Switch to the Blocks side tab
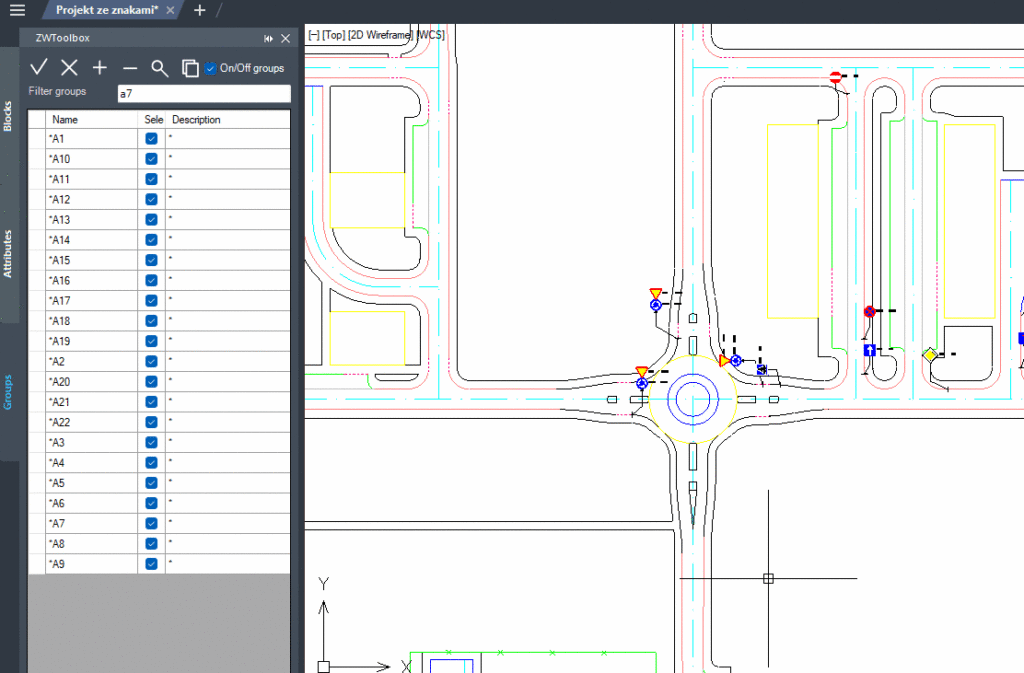1024x673 pixels. [x=8, y=116]
